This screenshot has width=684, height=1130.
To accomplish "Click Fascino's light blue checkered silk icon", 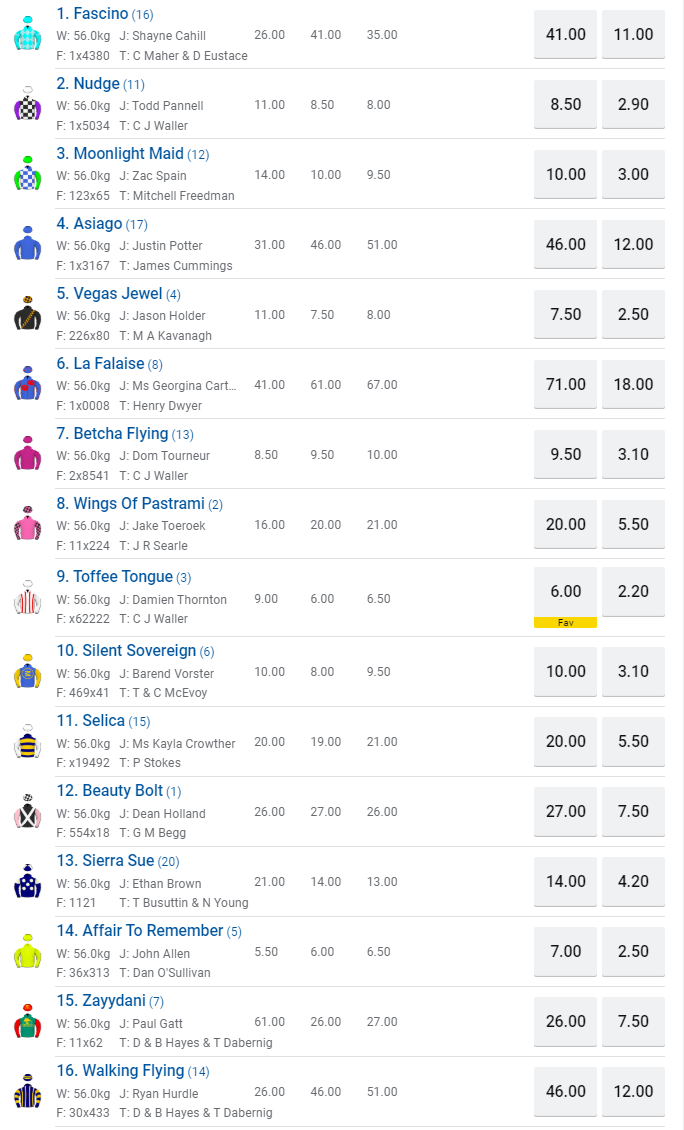I will tap(27, 34).
